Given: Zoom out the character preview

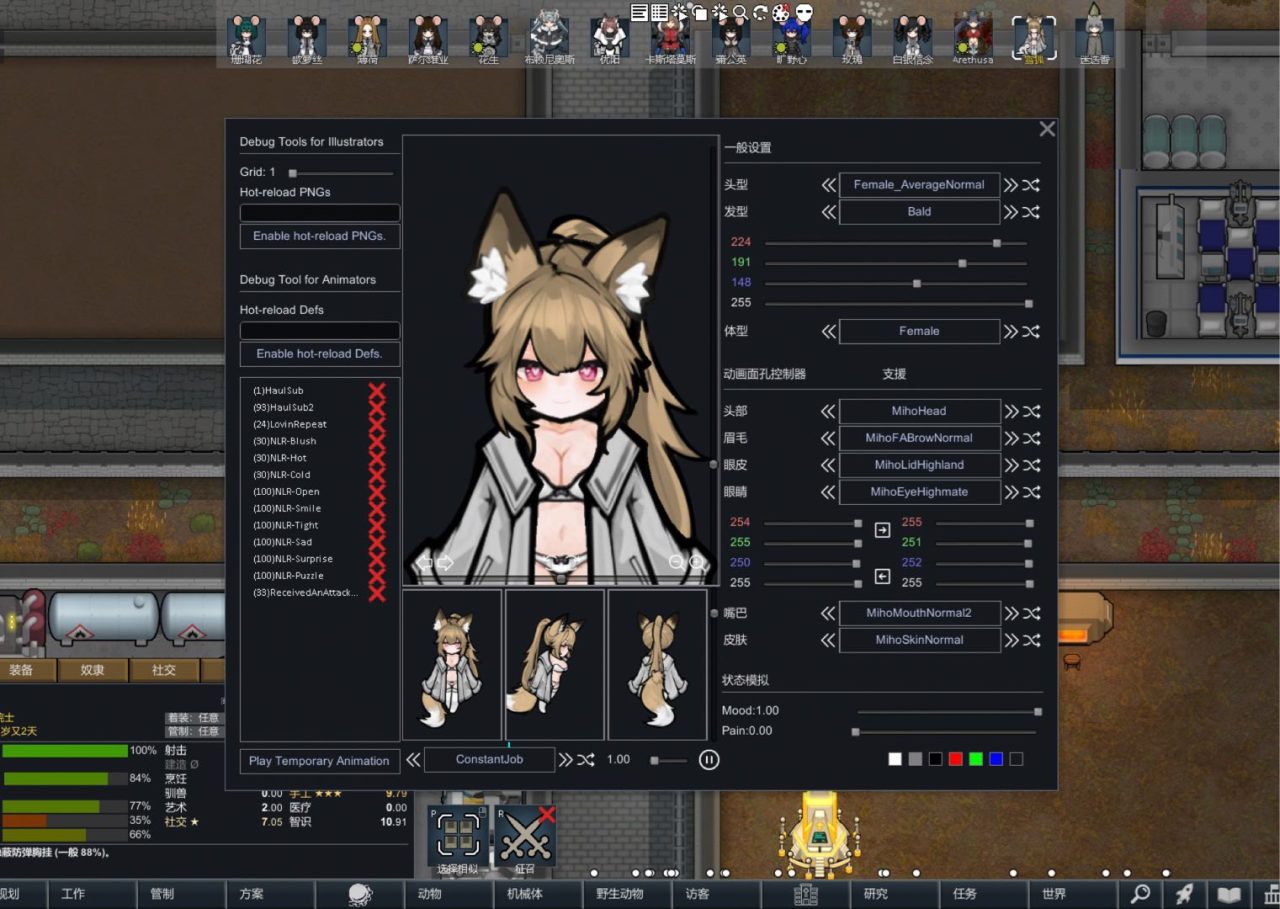Looking at the screenshot, I should point(677,563).
